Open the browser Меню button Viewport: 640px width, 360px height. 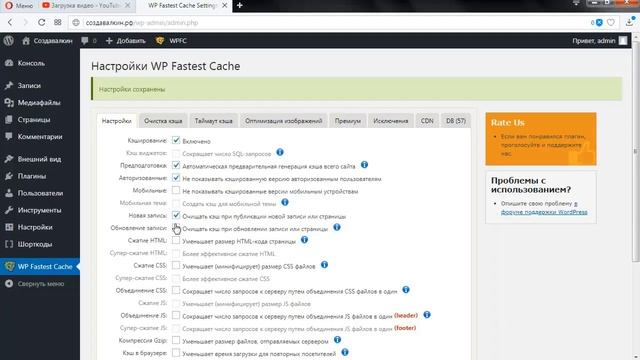pyautogui.click(x=19, y=6)
